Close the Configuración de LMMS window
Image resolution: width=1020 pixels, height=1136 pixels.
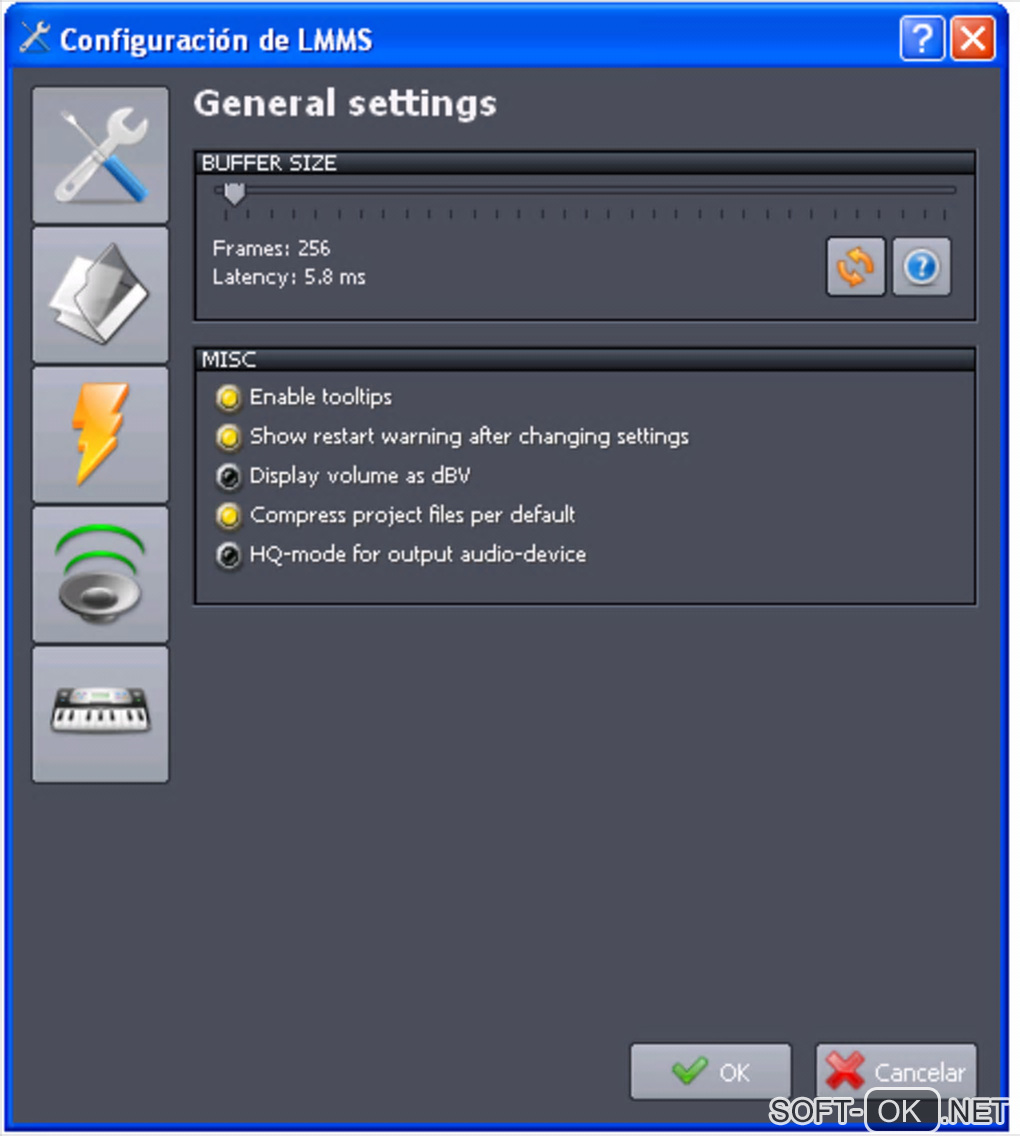tap(973, 38)
